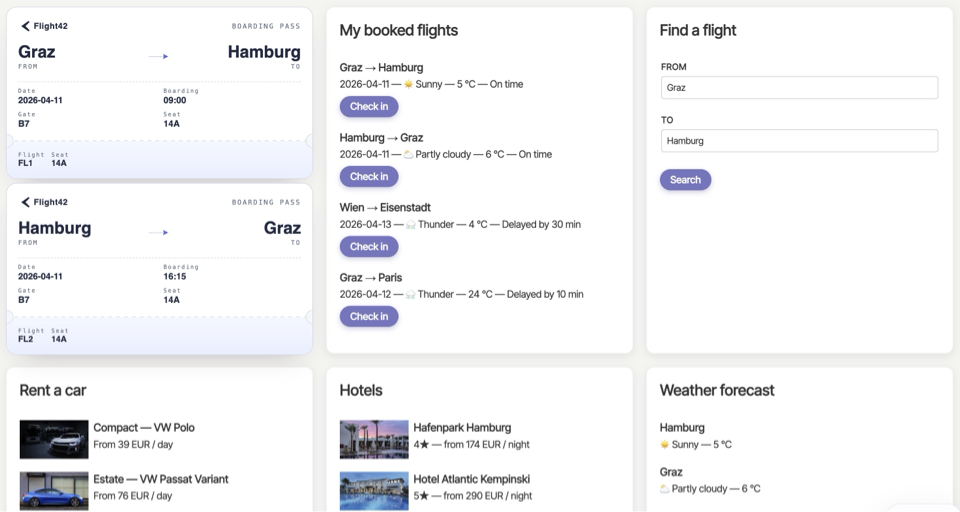Click 'Hamburg → Graz' booked flight title

coord(381,138)
